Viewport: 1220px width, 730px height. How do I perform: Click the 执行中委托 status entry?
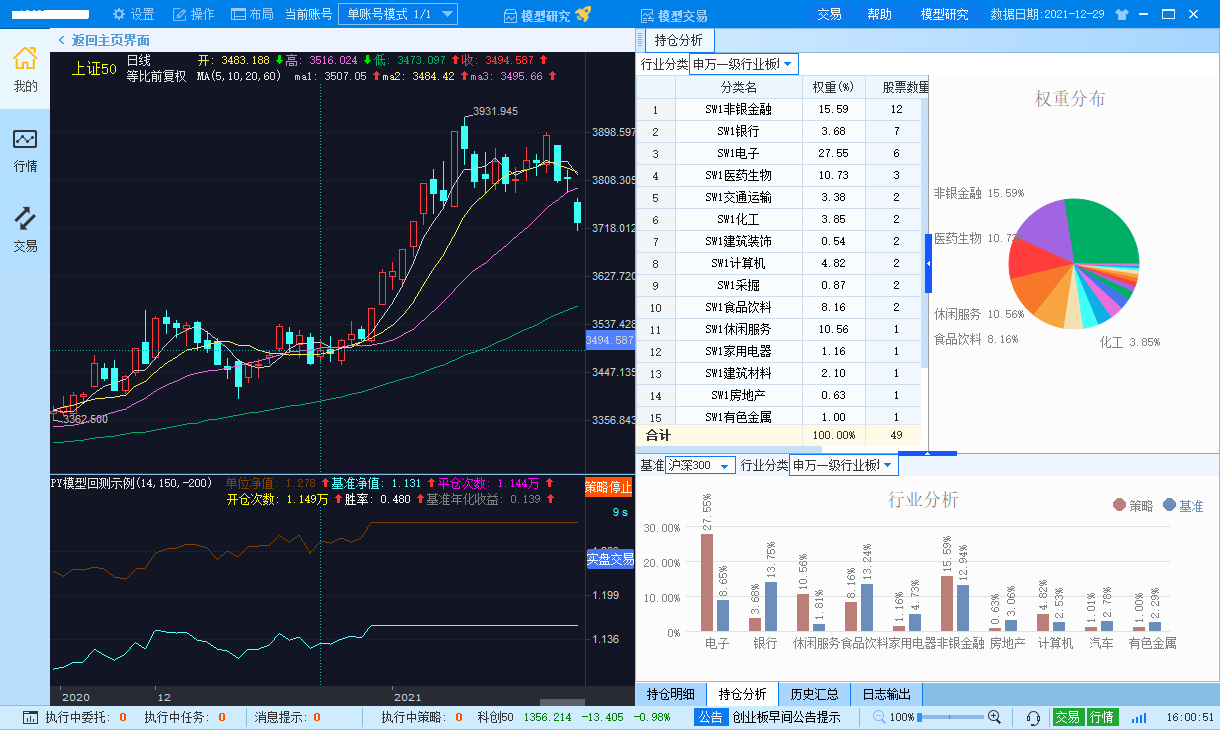[x=85, y=717]
